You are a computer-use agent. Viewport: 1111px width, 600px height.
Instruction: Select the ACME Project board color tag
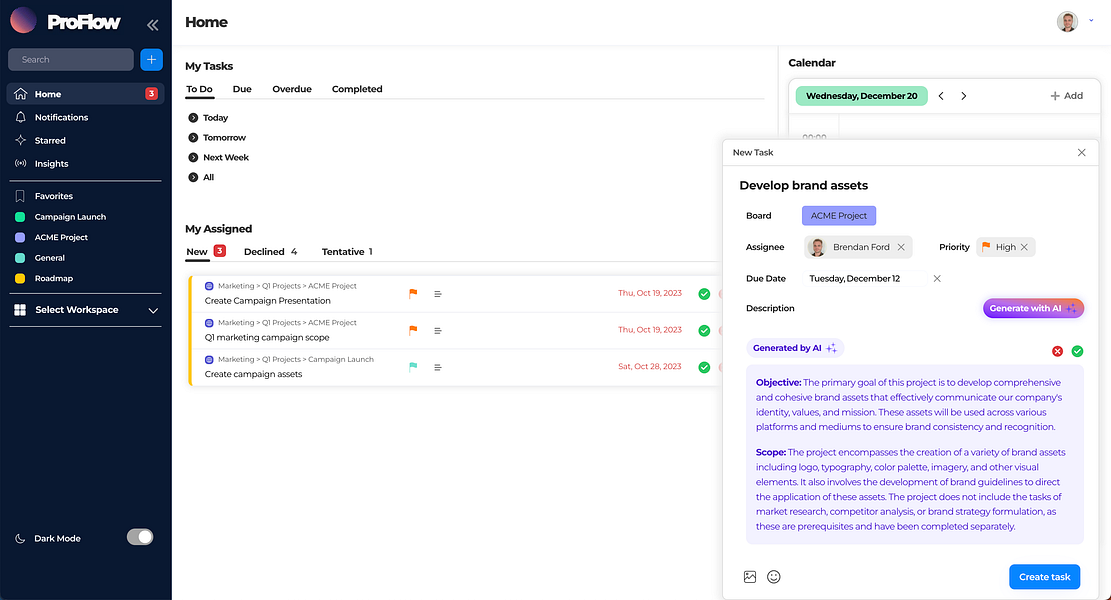(x=839, y=216)
